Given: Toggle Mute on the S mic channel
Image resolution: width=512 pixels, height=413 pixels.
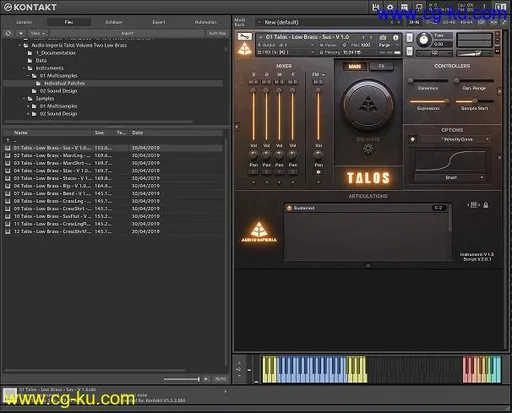Looking at the screenshot, I should click(251, 82).
